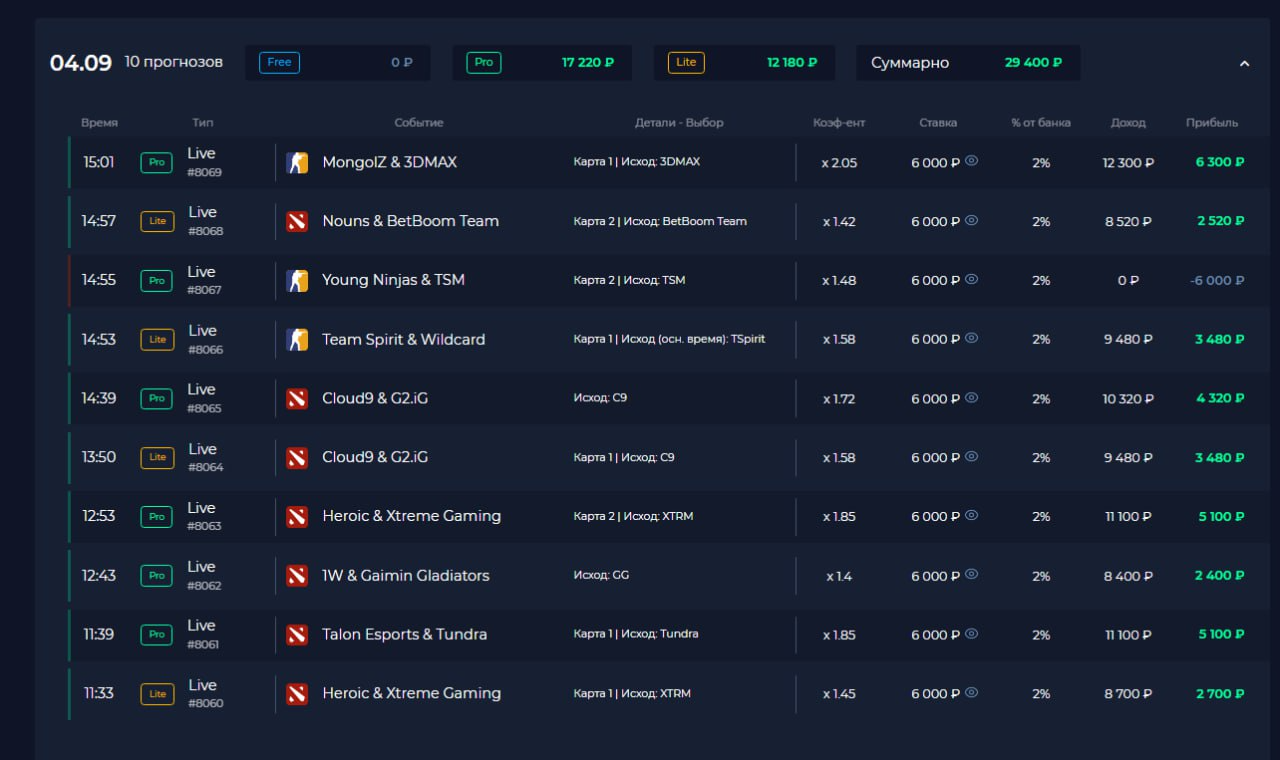The width and height of the screenshot is (1280, 760).
Task: Collapse the 04.09 forecasts section
Action: 1245,63
